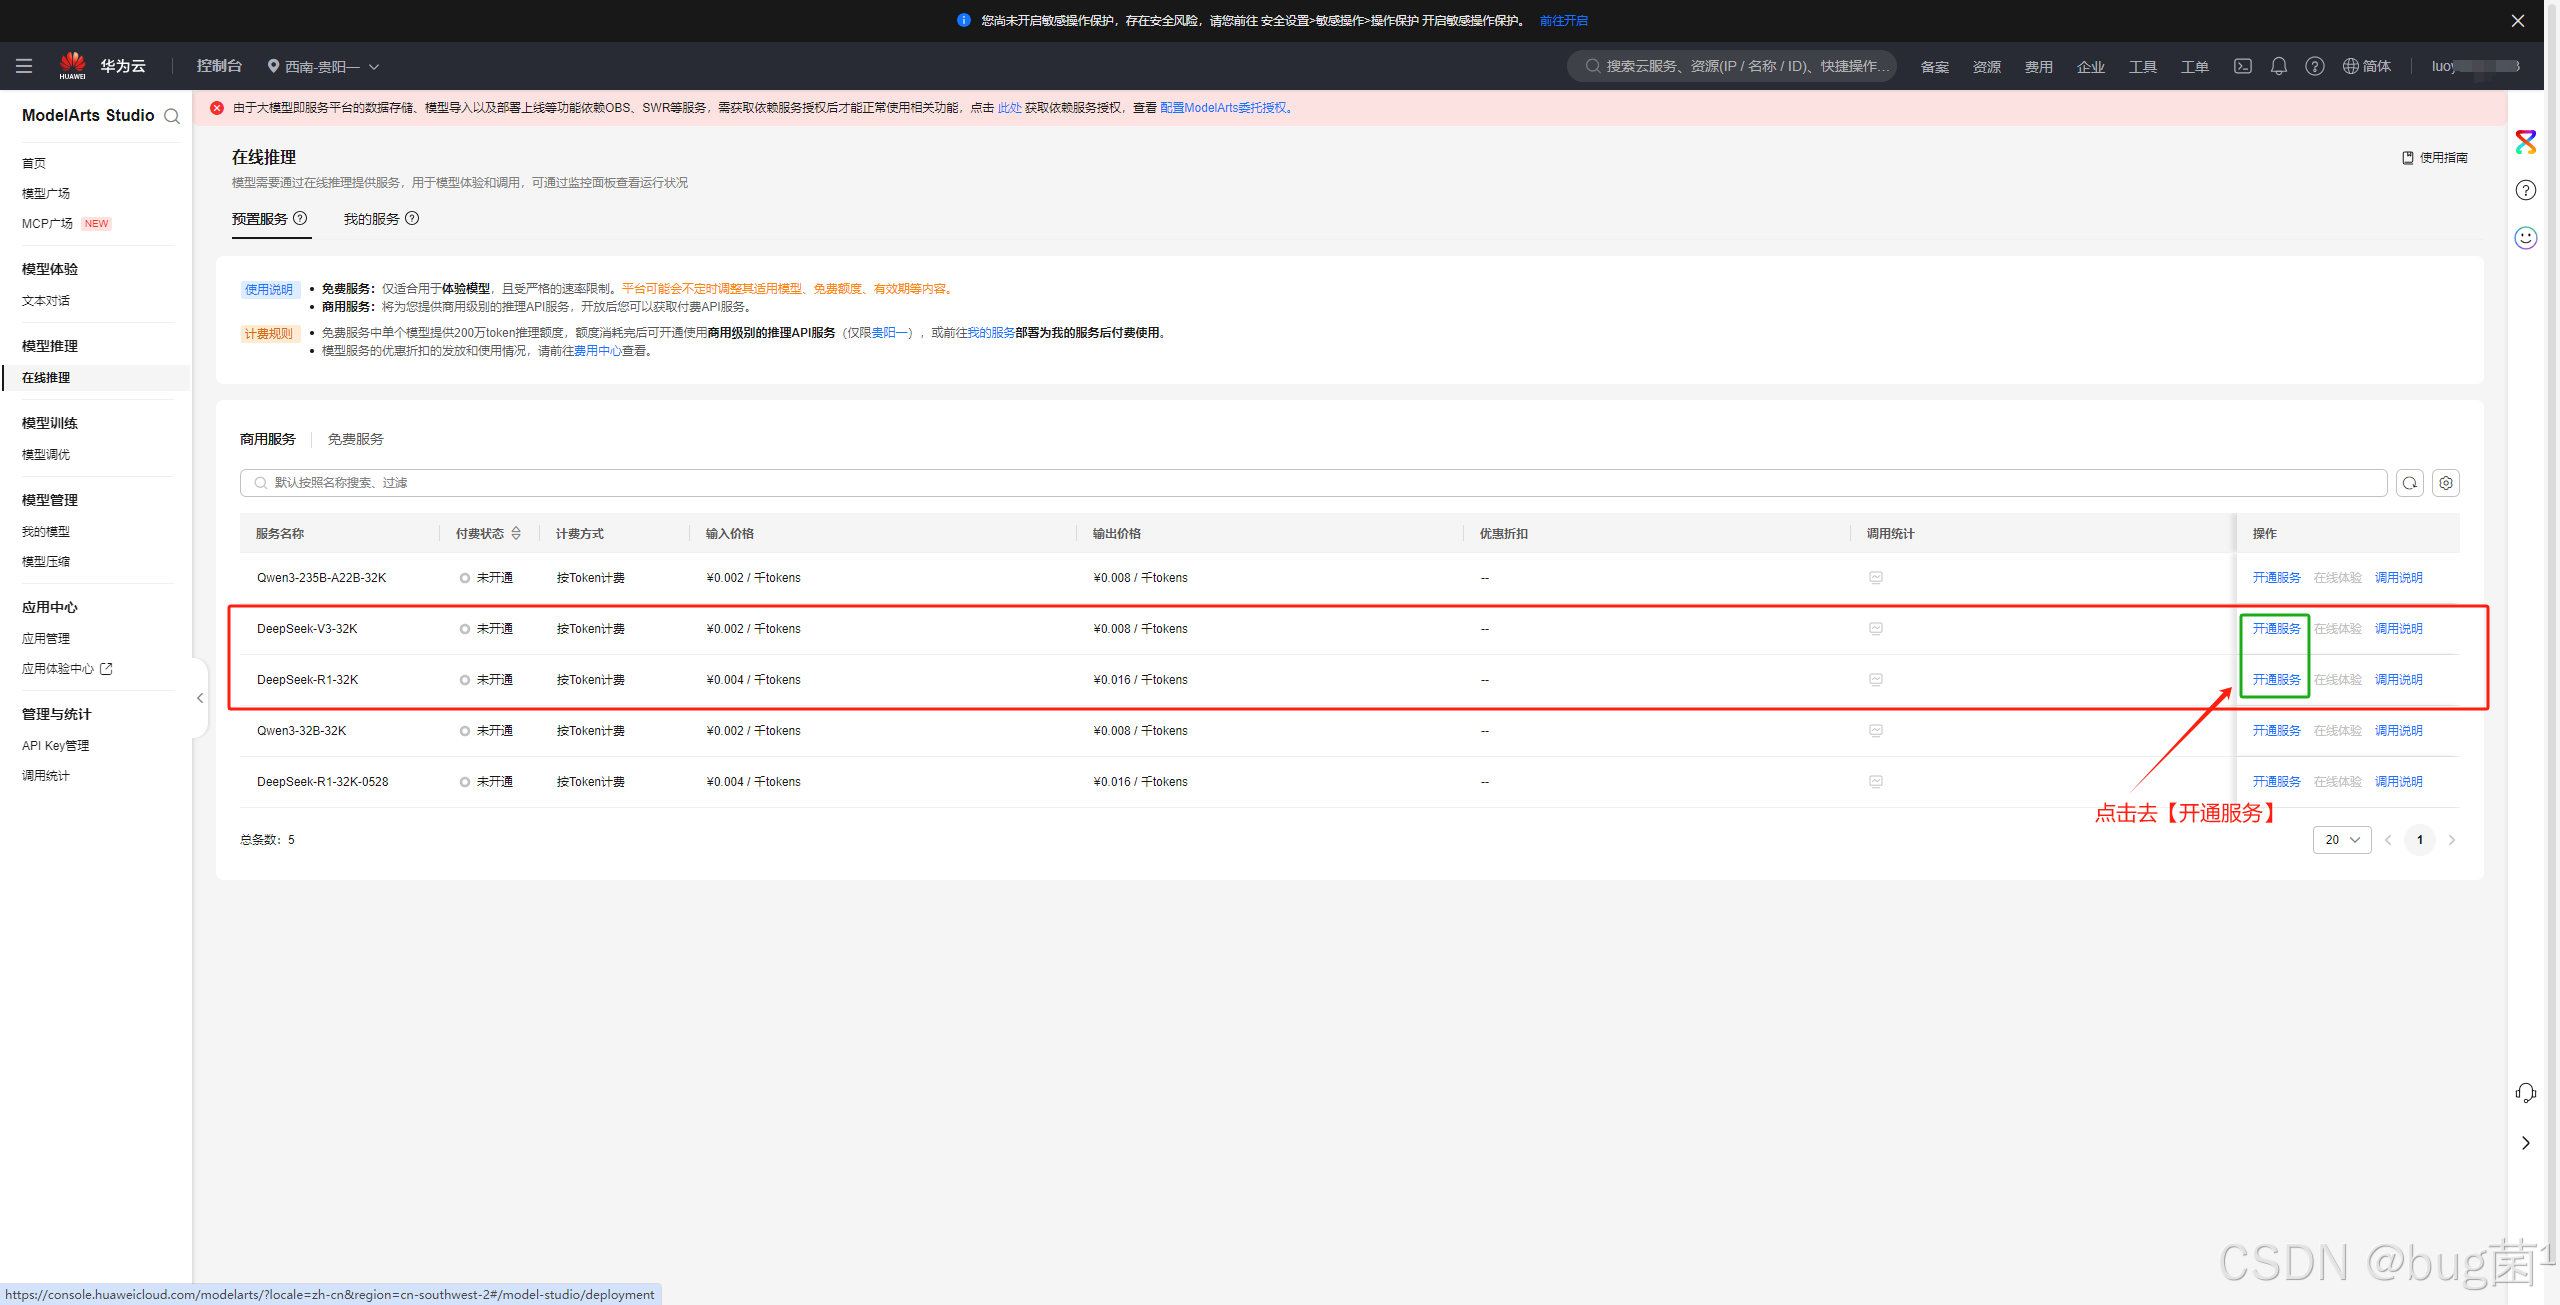This screenshot has height=1305, width=2560.
Task: Focus the global cloud service search box
Action: tap(1731, 66)
